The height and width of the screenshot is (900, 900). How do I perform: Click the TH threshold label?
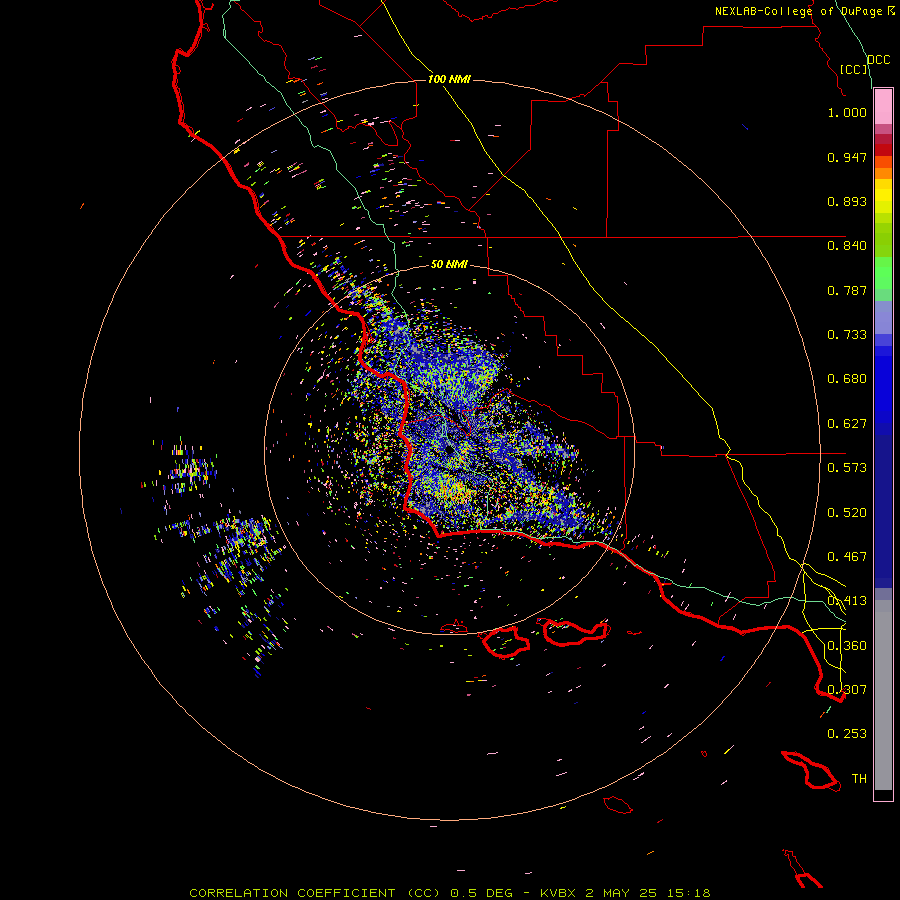tap(859, 779)
